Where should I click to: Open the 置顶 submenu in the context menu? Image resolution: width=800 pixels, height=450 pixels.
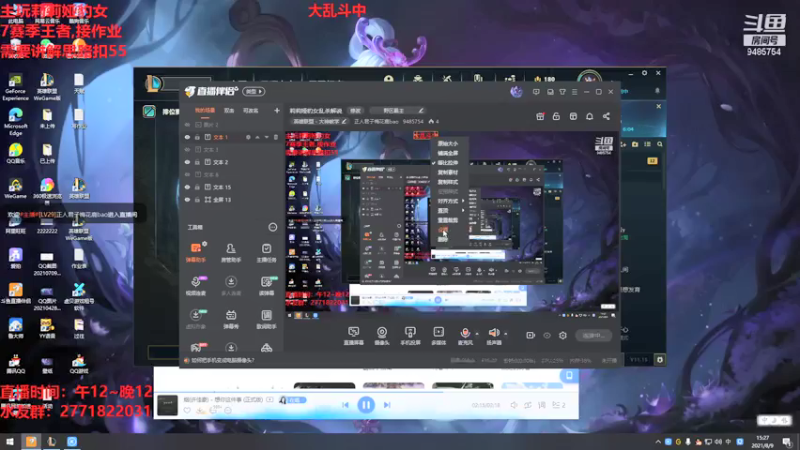[x=450, y=210]
